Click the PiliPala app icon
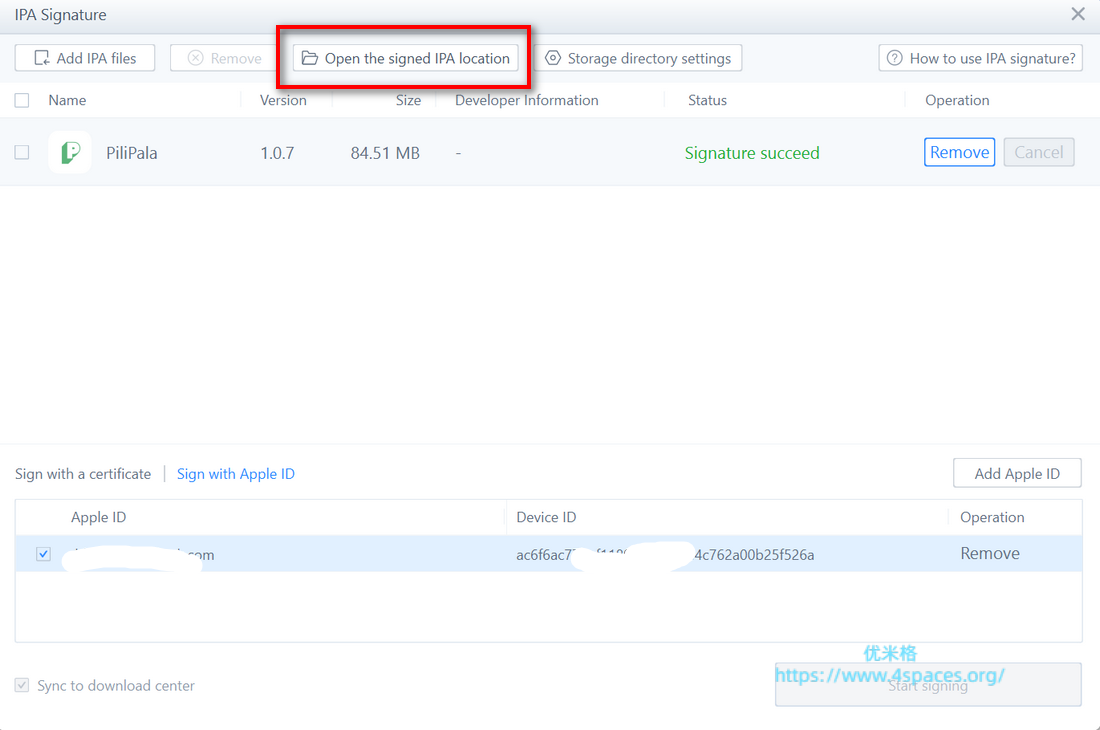This screenshot has width=1100, height=730. coord(70,153)
